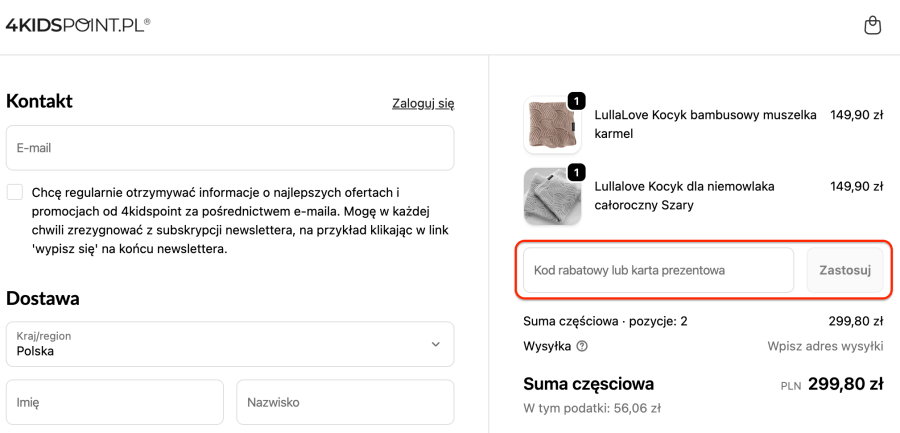Click into the Nazwisko field
This screenshot has height=433, width=900.
(x=345, y=402)
